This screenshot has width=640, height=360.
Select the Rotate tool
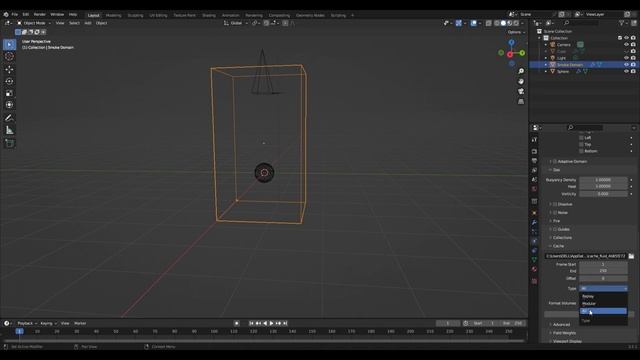pyautogui.click(x=9, y=81)
